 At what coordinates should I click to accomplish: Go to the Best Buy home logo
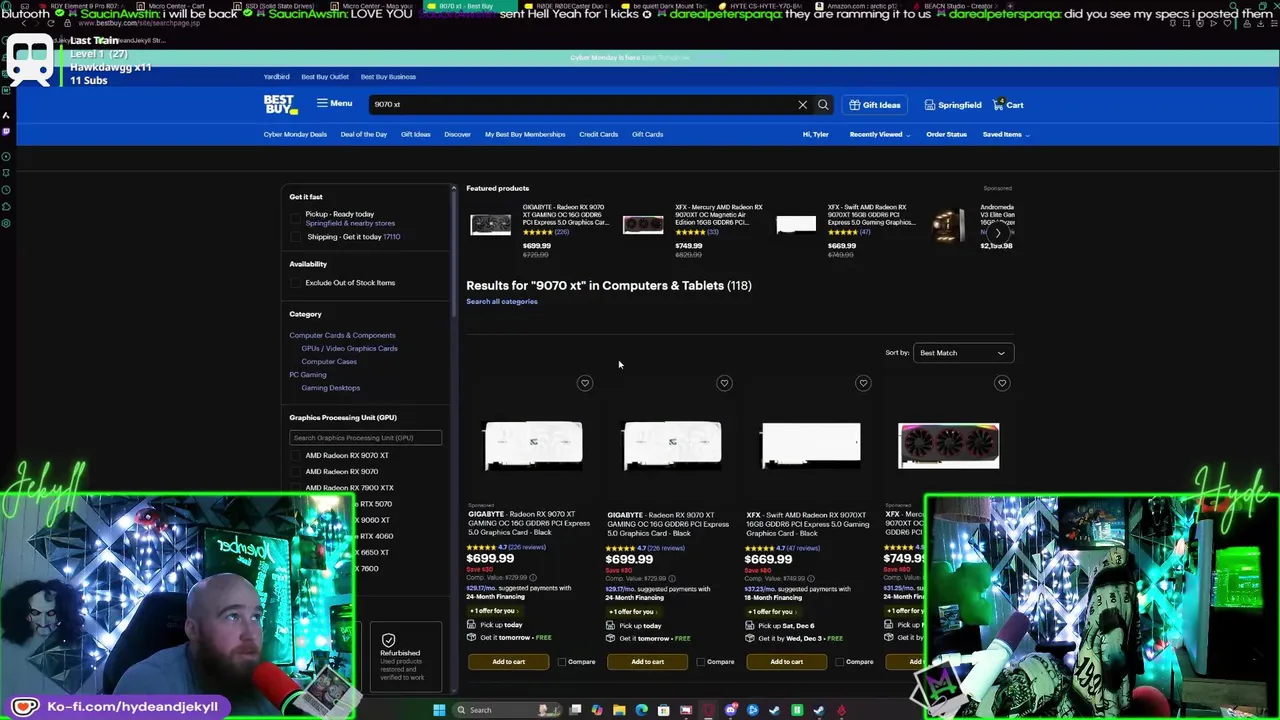[x=279, y=104]
